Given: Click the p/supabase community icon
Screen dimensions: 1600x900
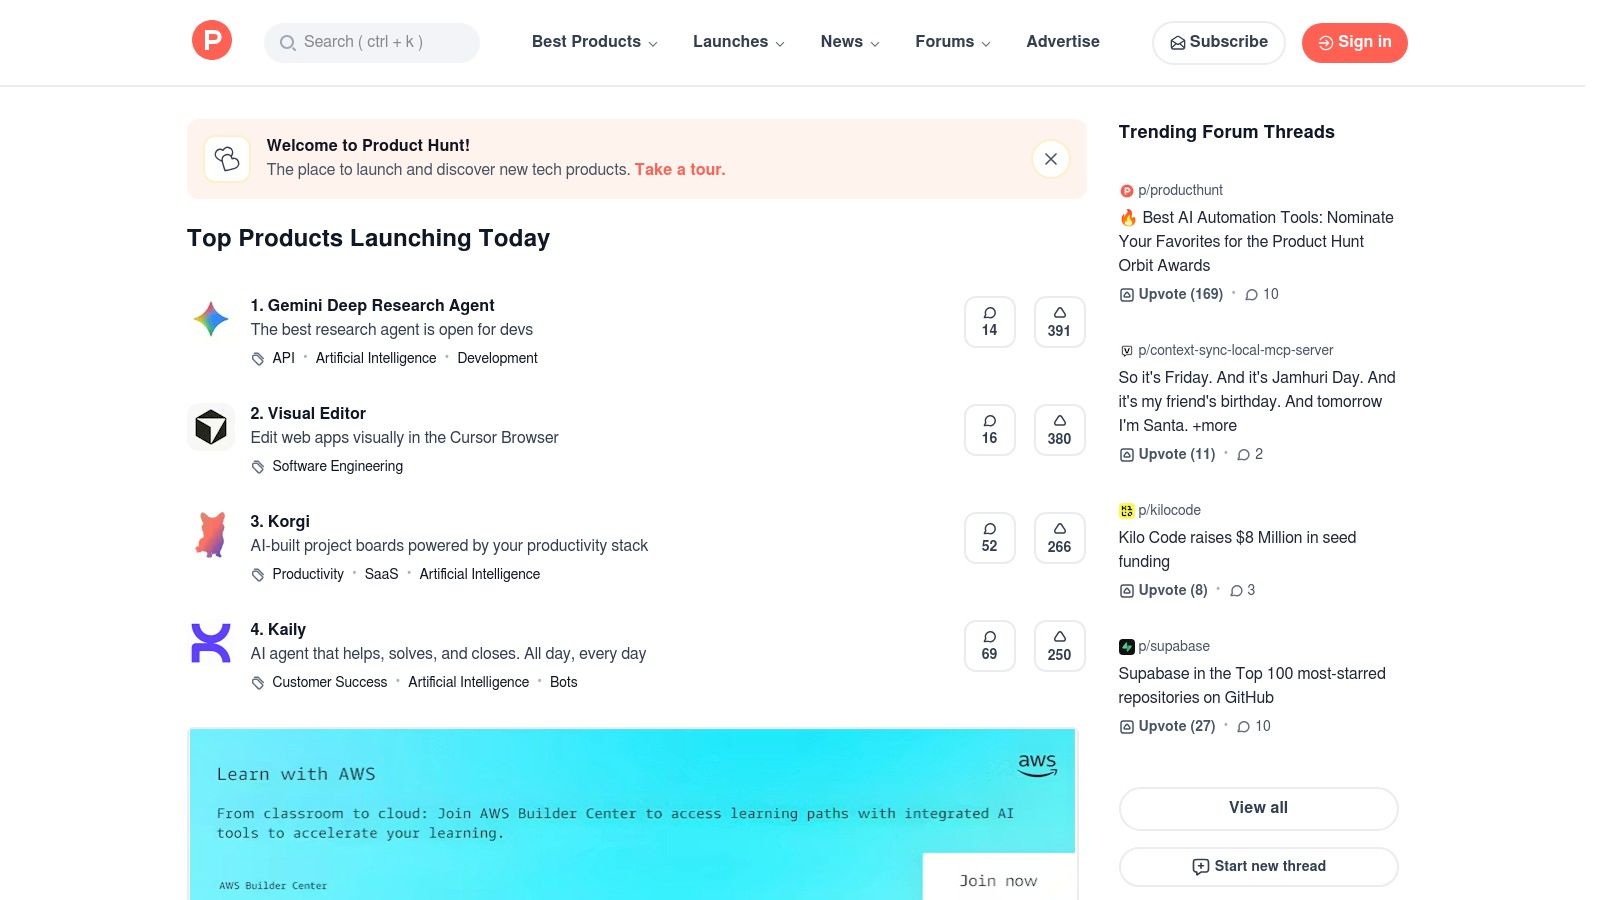Looking at the screenshot, I should coord(1127,646).
